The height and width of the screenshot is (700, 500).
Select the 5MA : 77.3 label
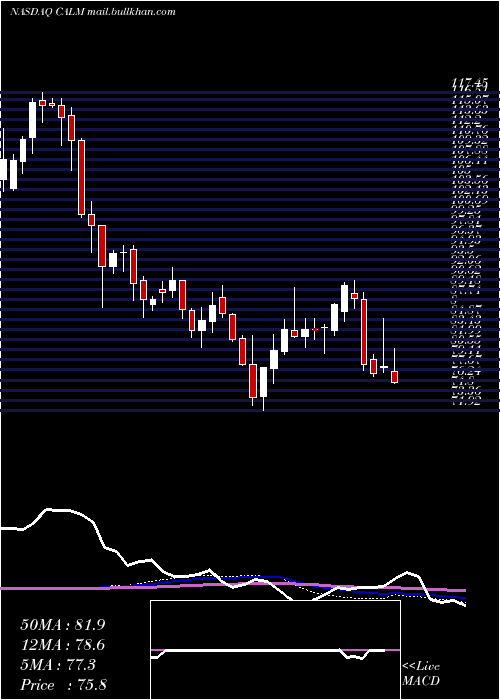click(x=58, y=665)
